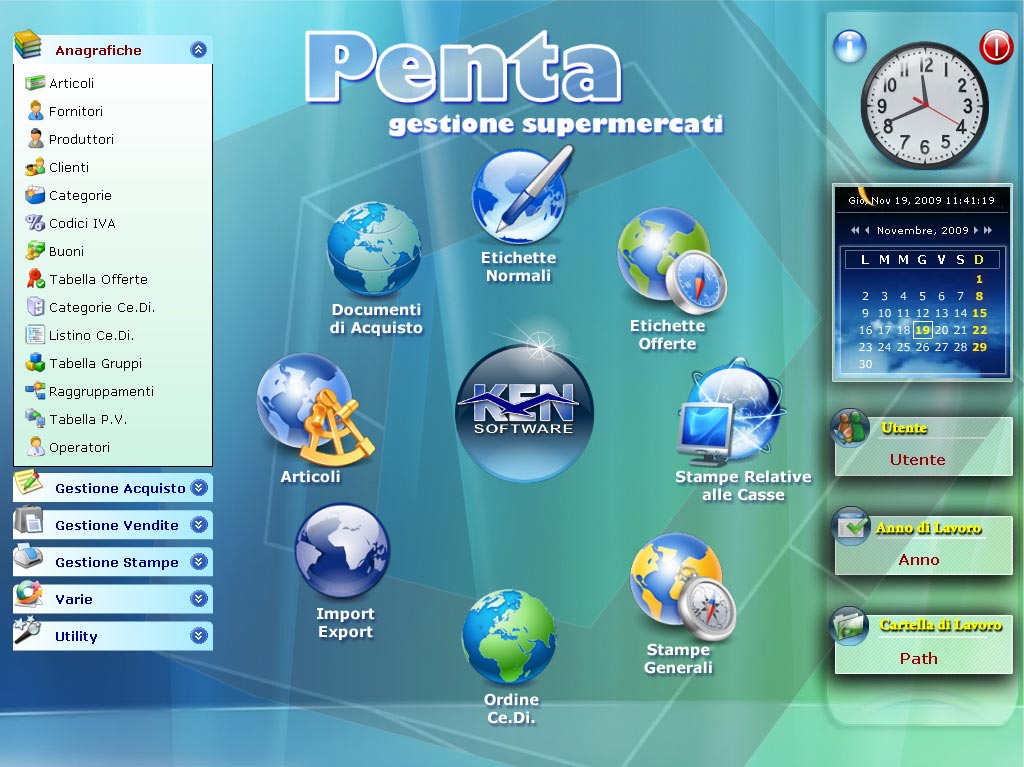Go to next year in calendar

pos(988,230)
